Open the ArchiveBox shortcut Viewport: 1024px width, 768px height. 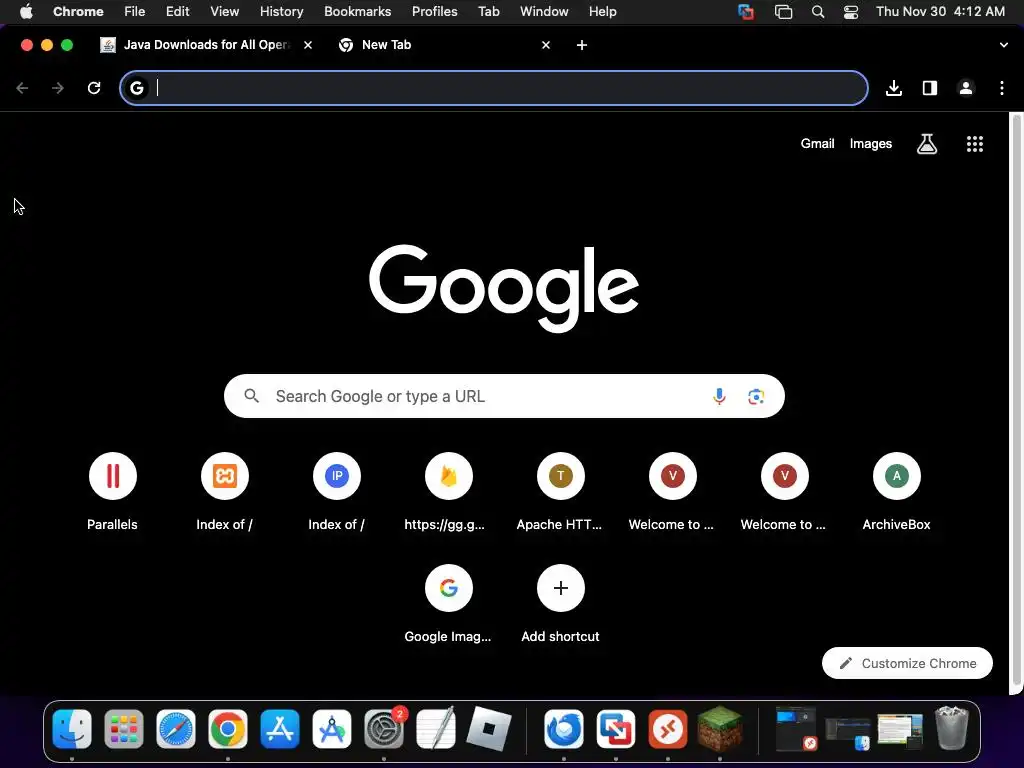pos(897,492)
